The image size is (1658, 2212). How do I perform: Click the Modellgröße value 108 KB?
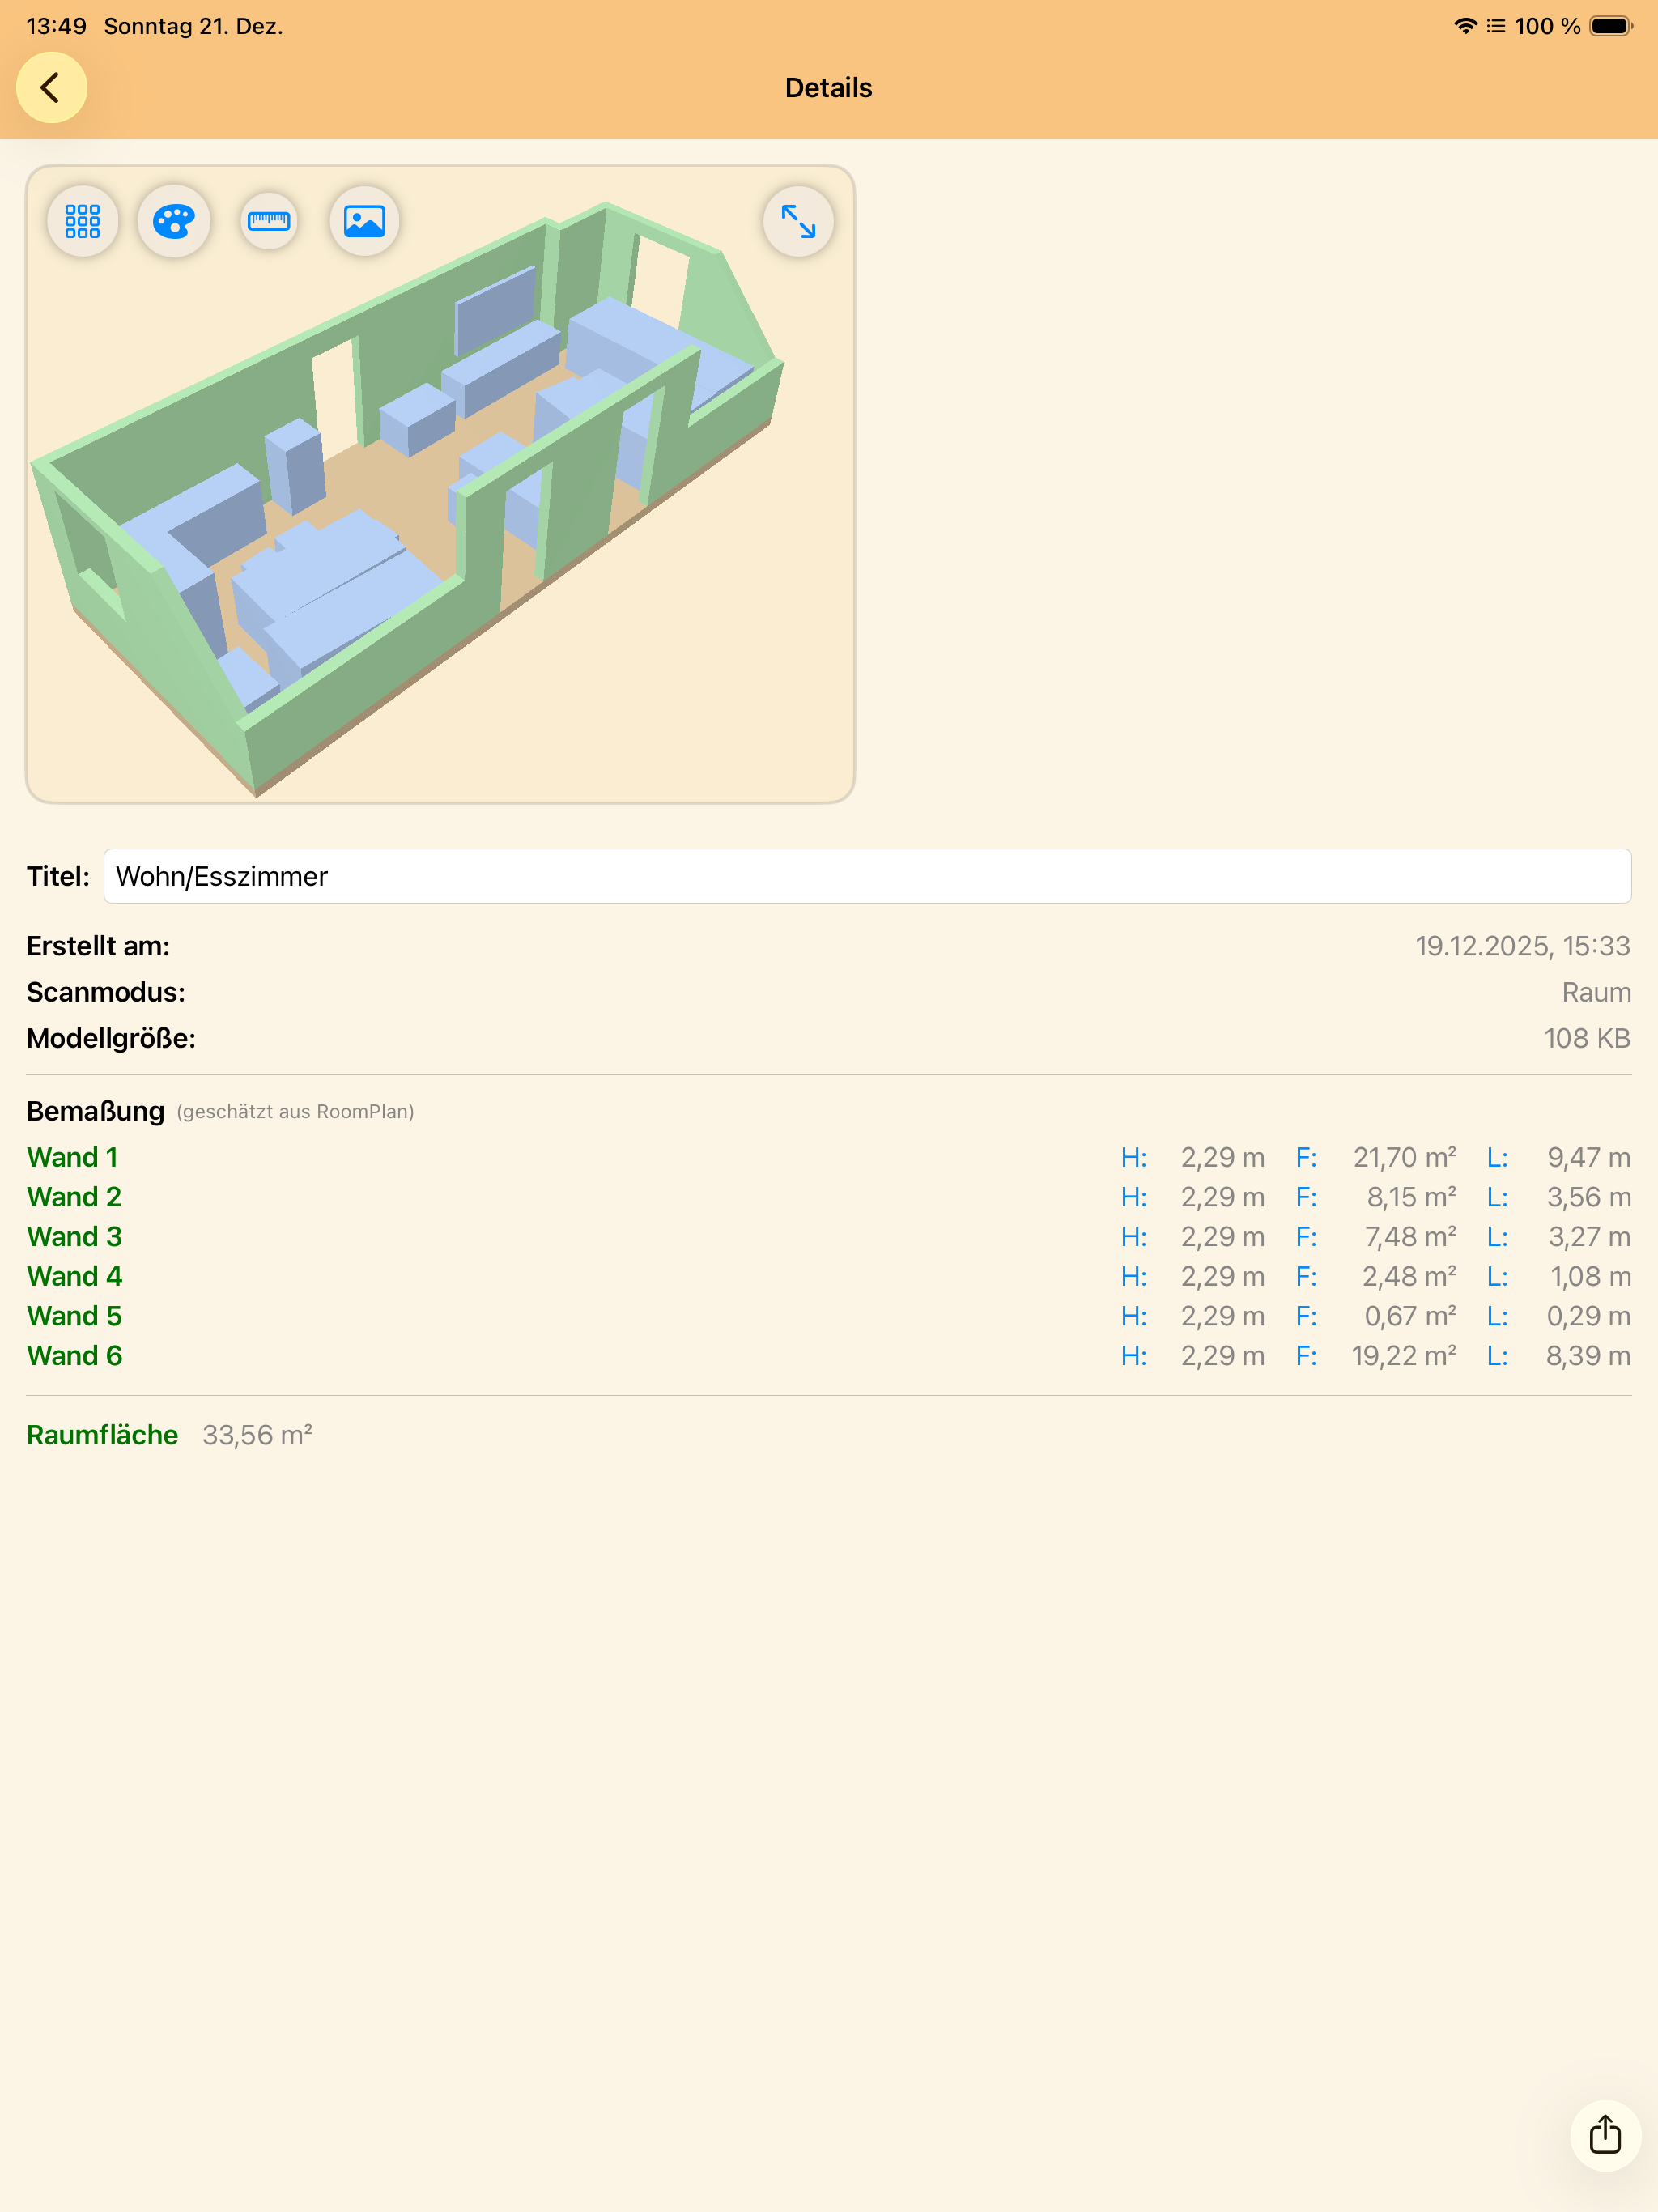click(1587, 1038)
